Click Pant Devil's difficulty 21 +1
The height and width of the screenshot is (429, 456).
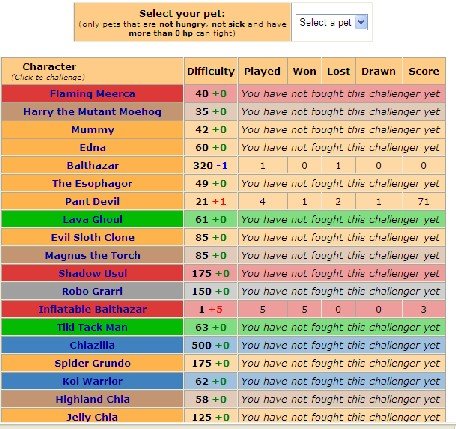pos(211,202)
